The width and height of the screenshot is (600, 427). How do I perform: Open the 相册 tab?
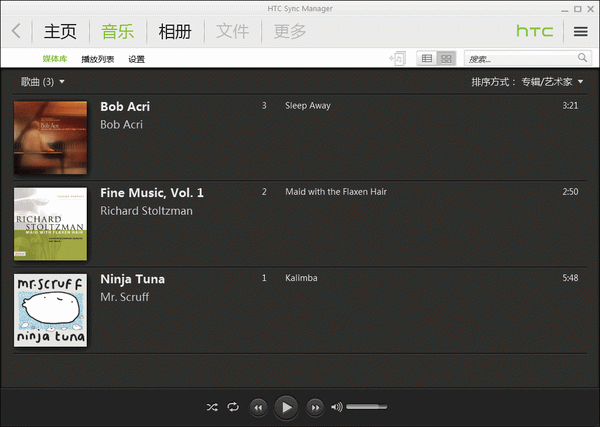[175, 31]
